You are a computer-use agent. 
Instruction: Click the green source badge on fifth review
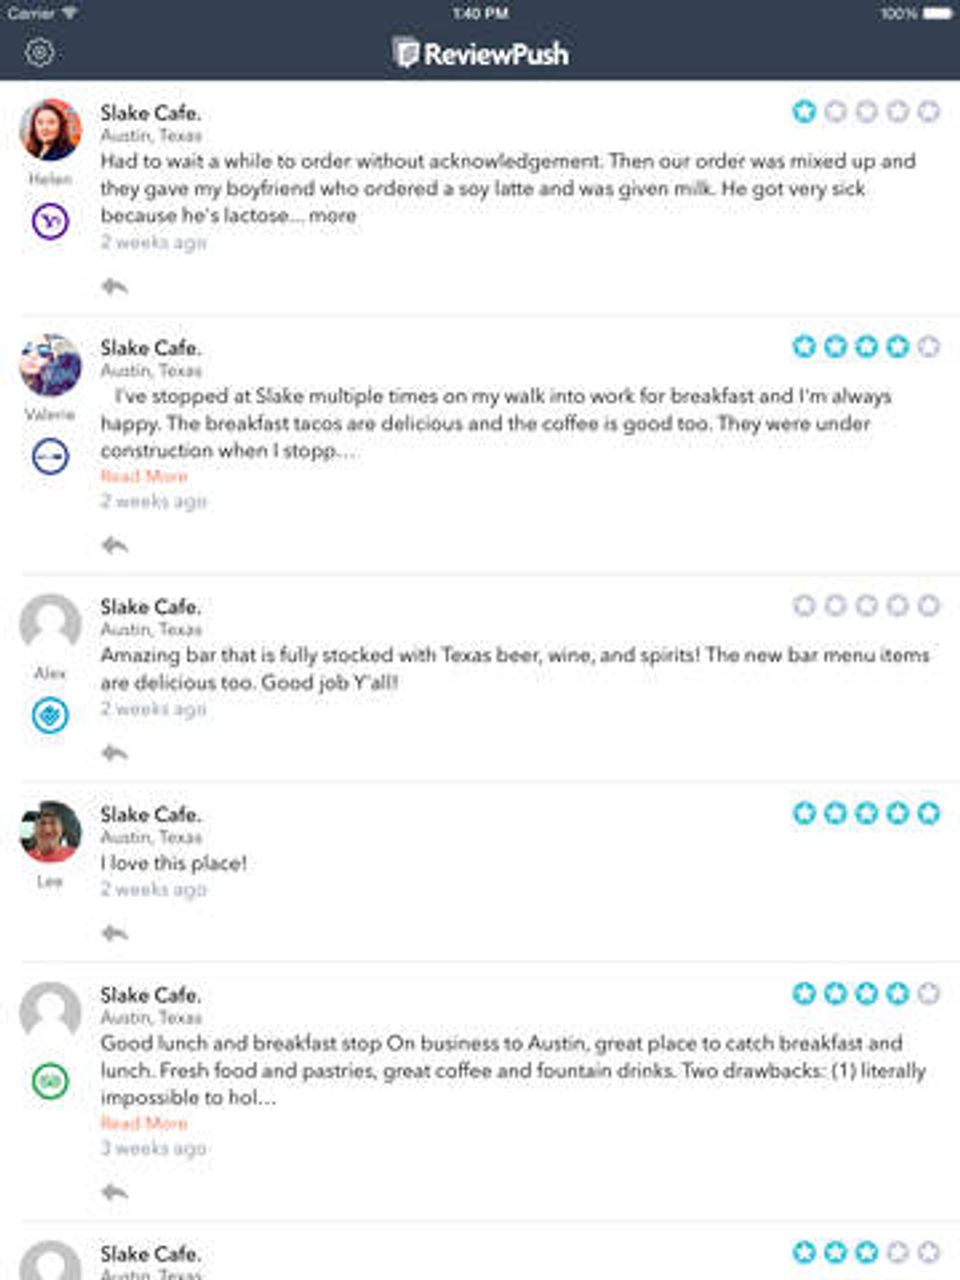[50, 1081]
